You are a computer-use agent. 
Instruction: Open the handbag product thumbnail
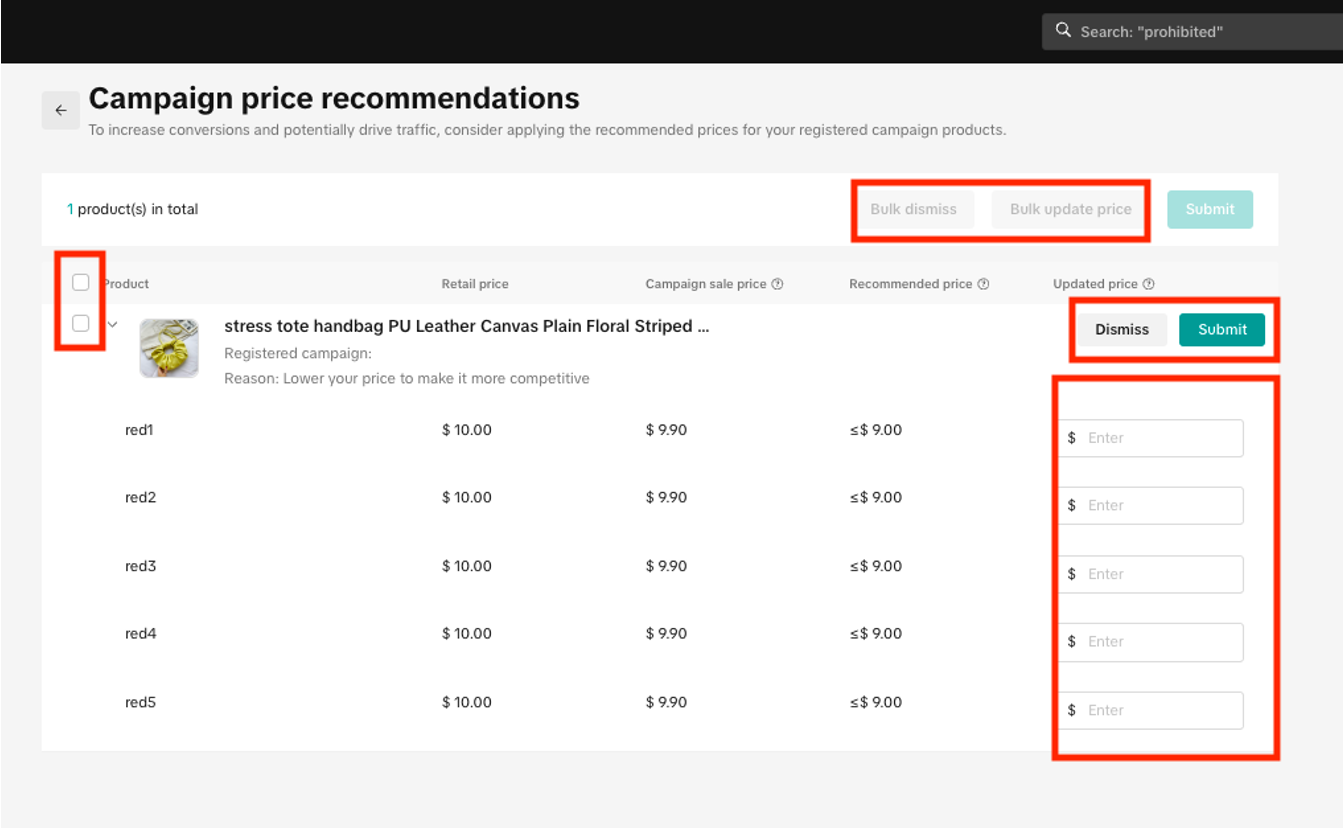click(x=169, y=348)
